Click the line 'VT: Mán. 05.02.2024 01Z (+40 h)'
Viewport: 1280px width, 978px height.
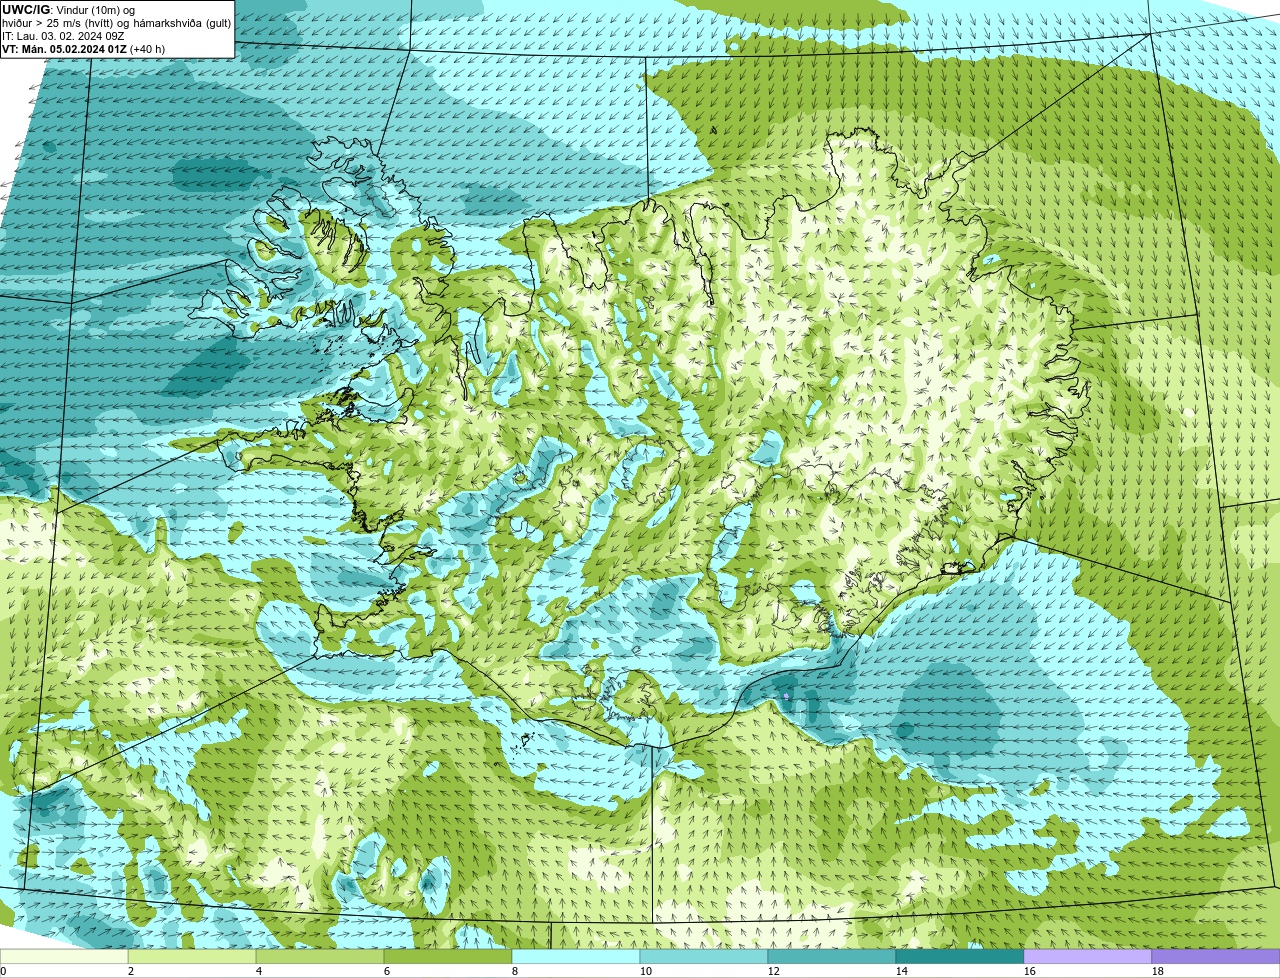[x=84, y=49]
